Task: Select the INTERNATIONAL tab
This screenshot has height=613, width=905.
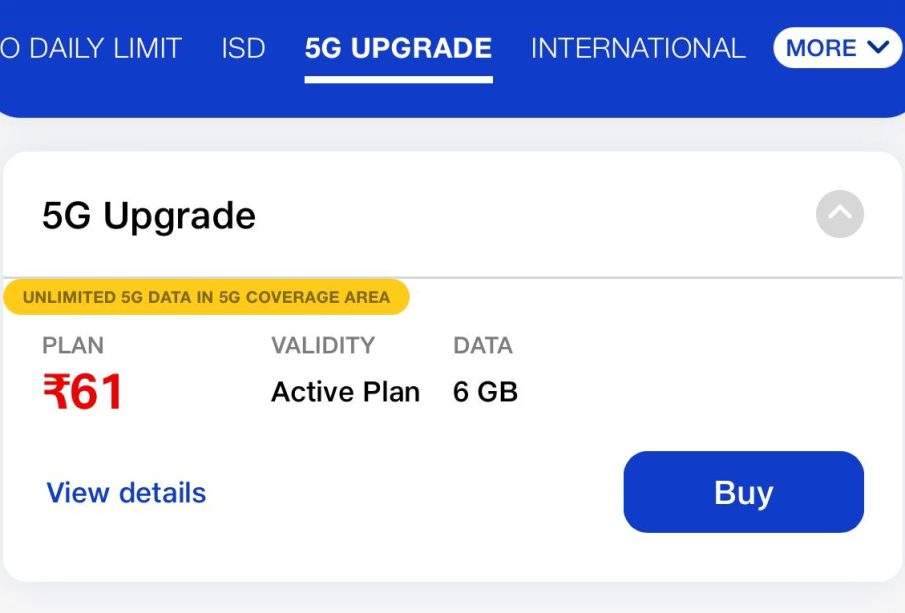Action: (638, 48)
